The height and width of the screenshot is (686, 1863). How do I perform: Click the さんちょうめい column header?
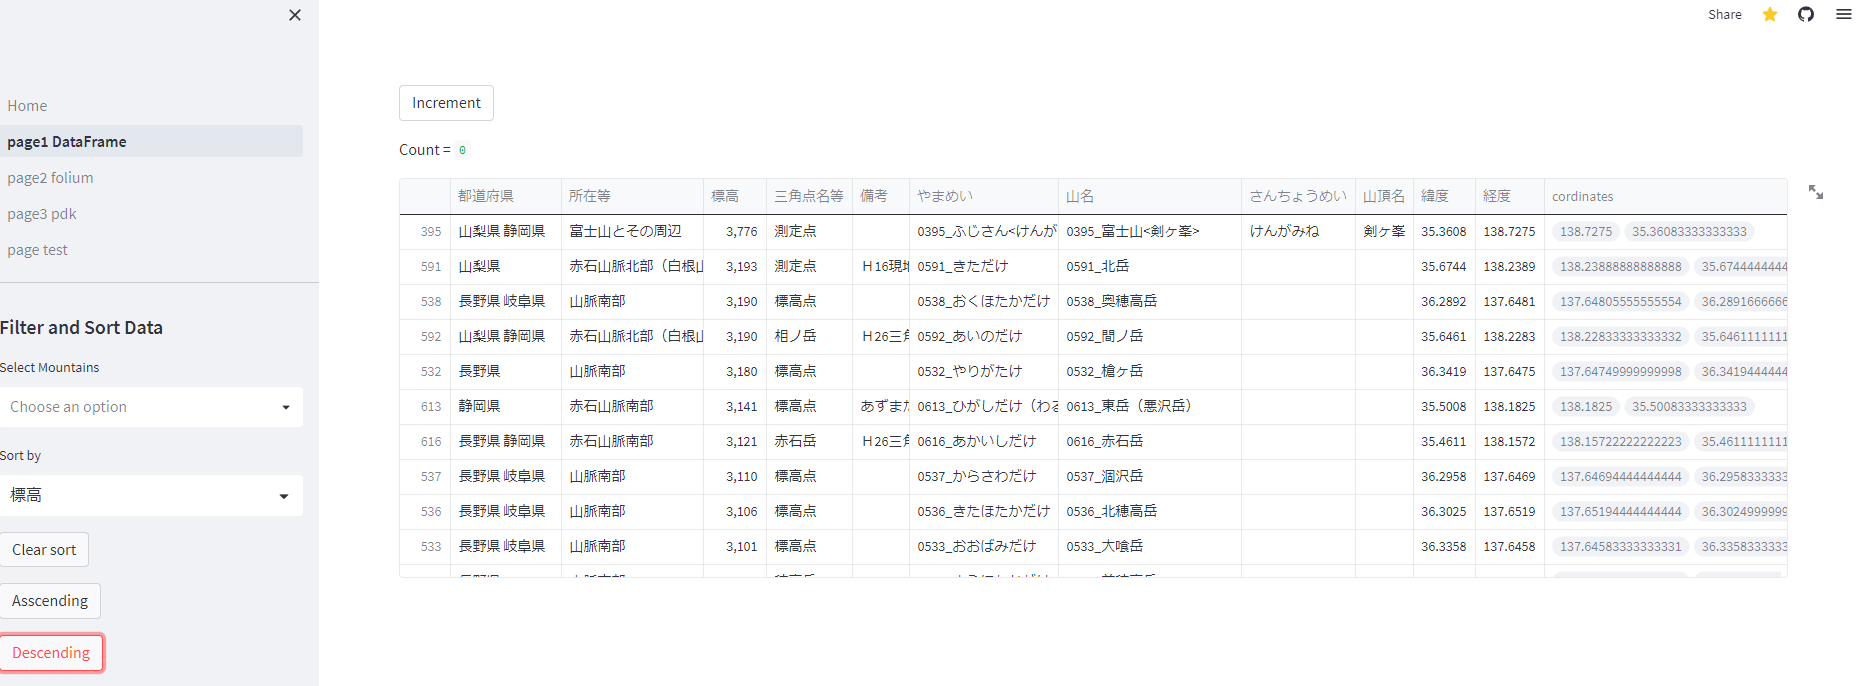pyautogui.click(x=1298, y=196)
